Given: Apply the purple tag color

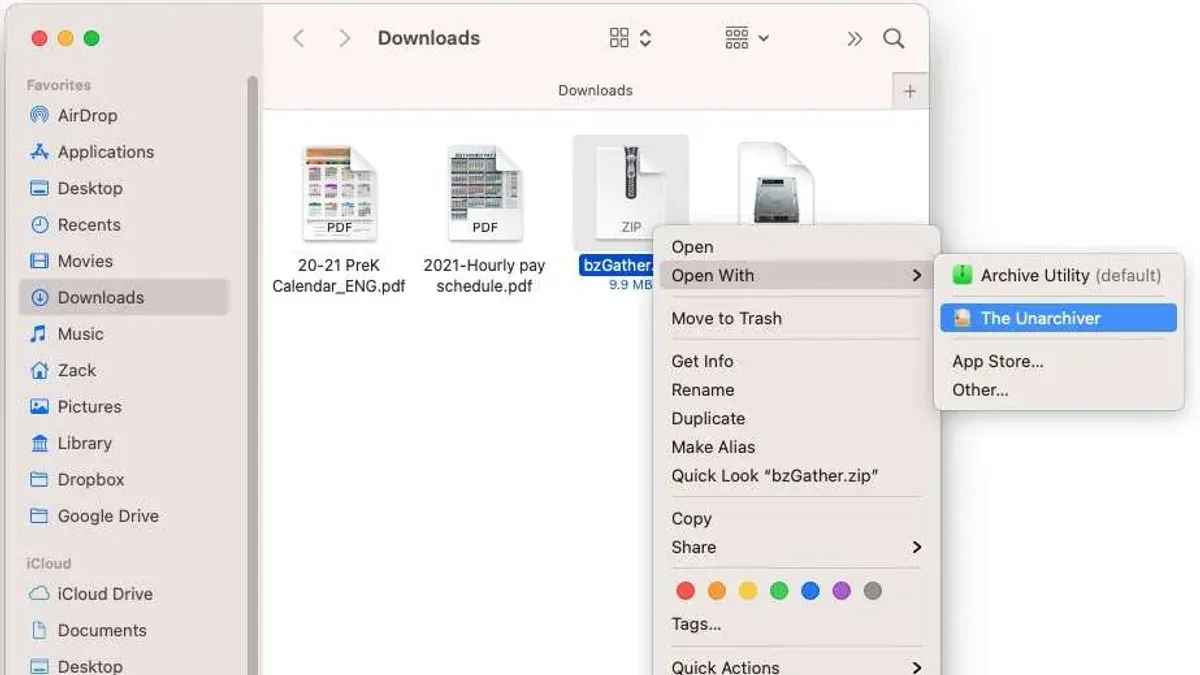Looking at the screenshot, I should click(x=841, y=591).
